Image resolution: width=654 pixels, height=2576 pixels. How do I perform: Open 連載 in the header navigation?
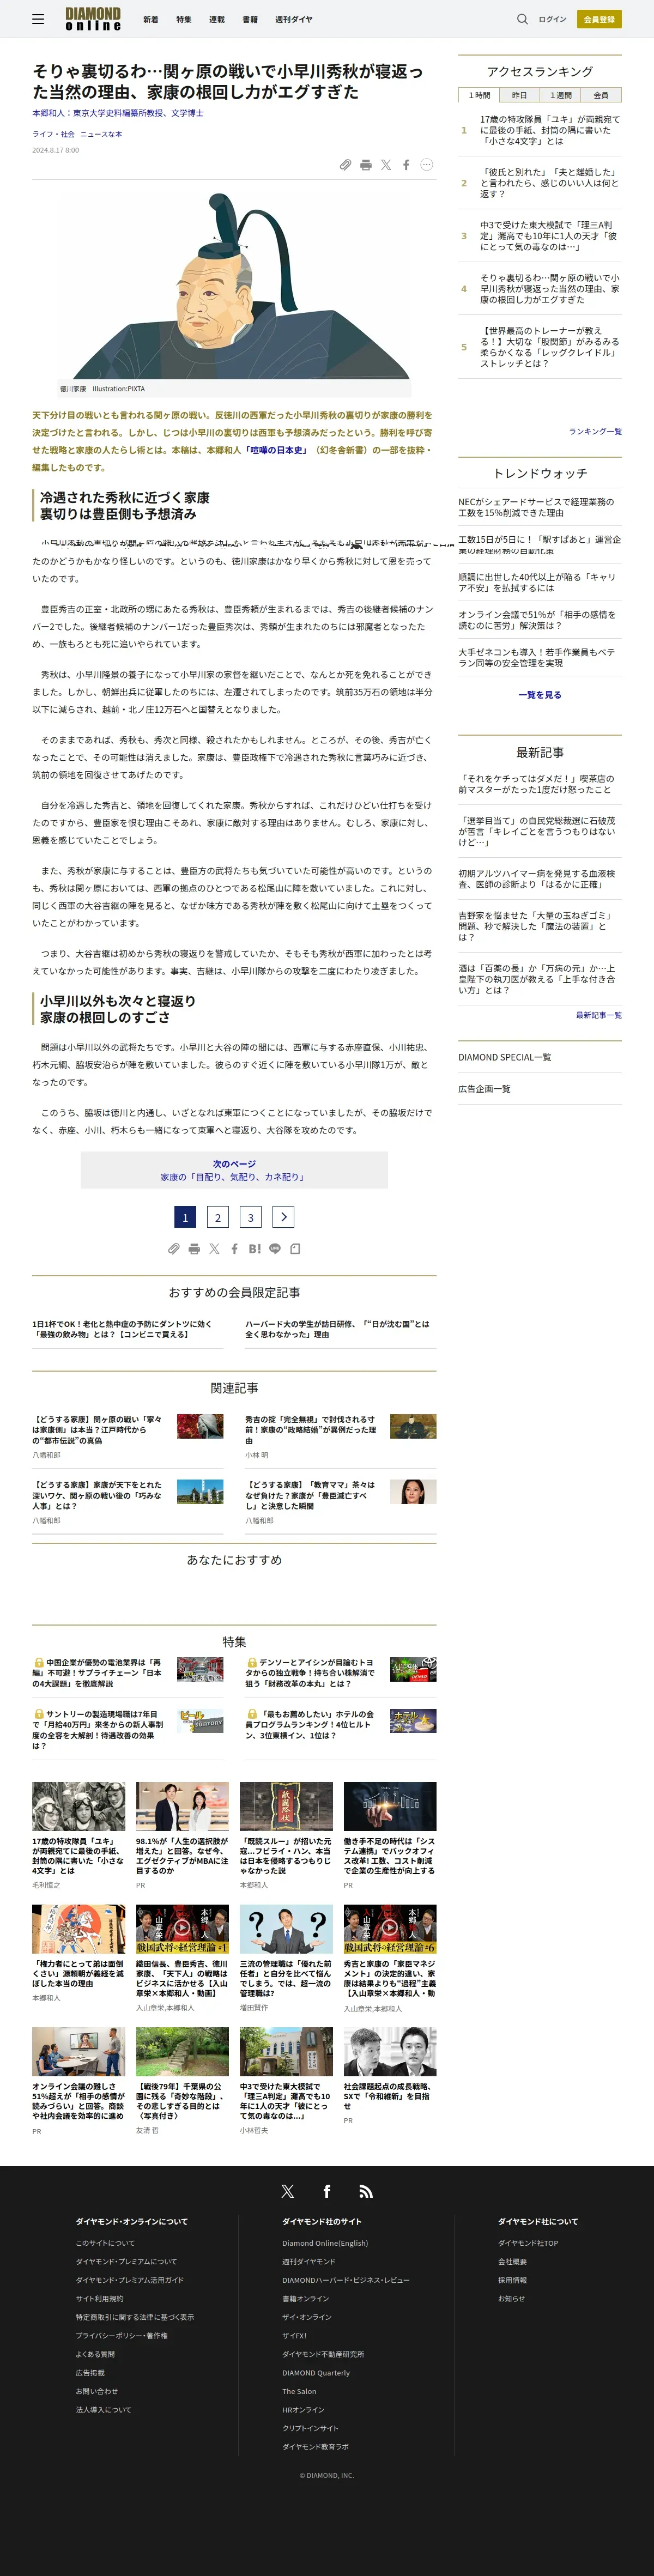tap(217, 19)
